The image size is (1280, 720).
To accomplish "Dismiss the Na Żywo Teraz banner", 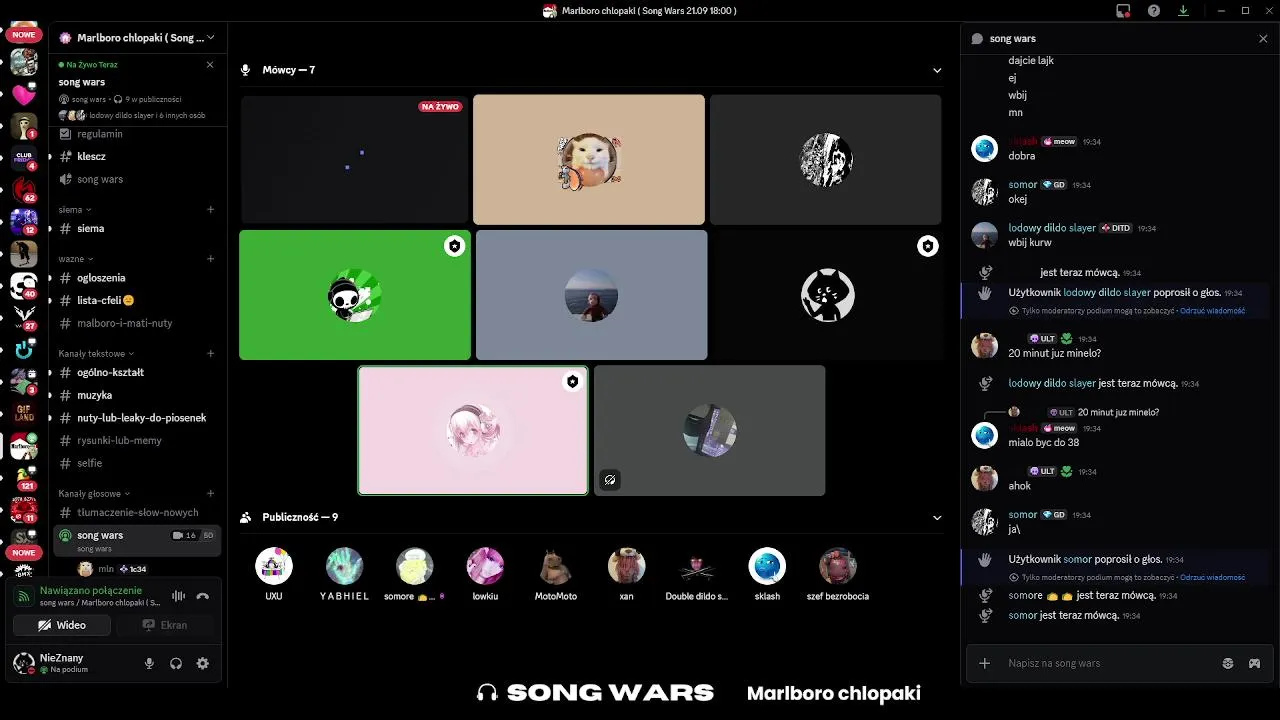I will coord(210,64).
